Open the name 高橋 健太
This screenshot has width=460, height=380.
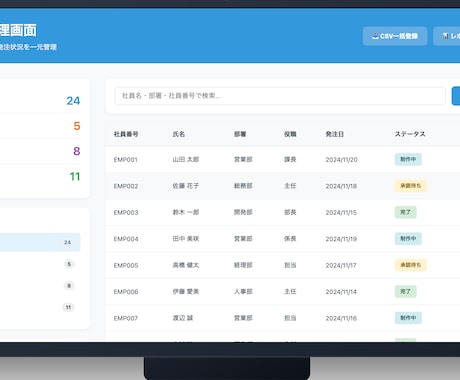(186, 265)
